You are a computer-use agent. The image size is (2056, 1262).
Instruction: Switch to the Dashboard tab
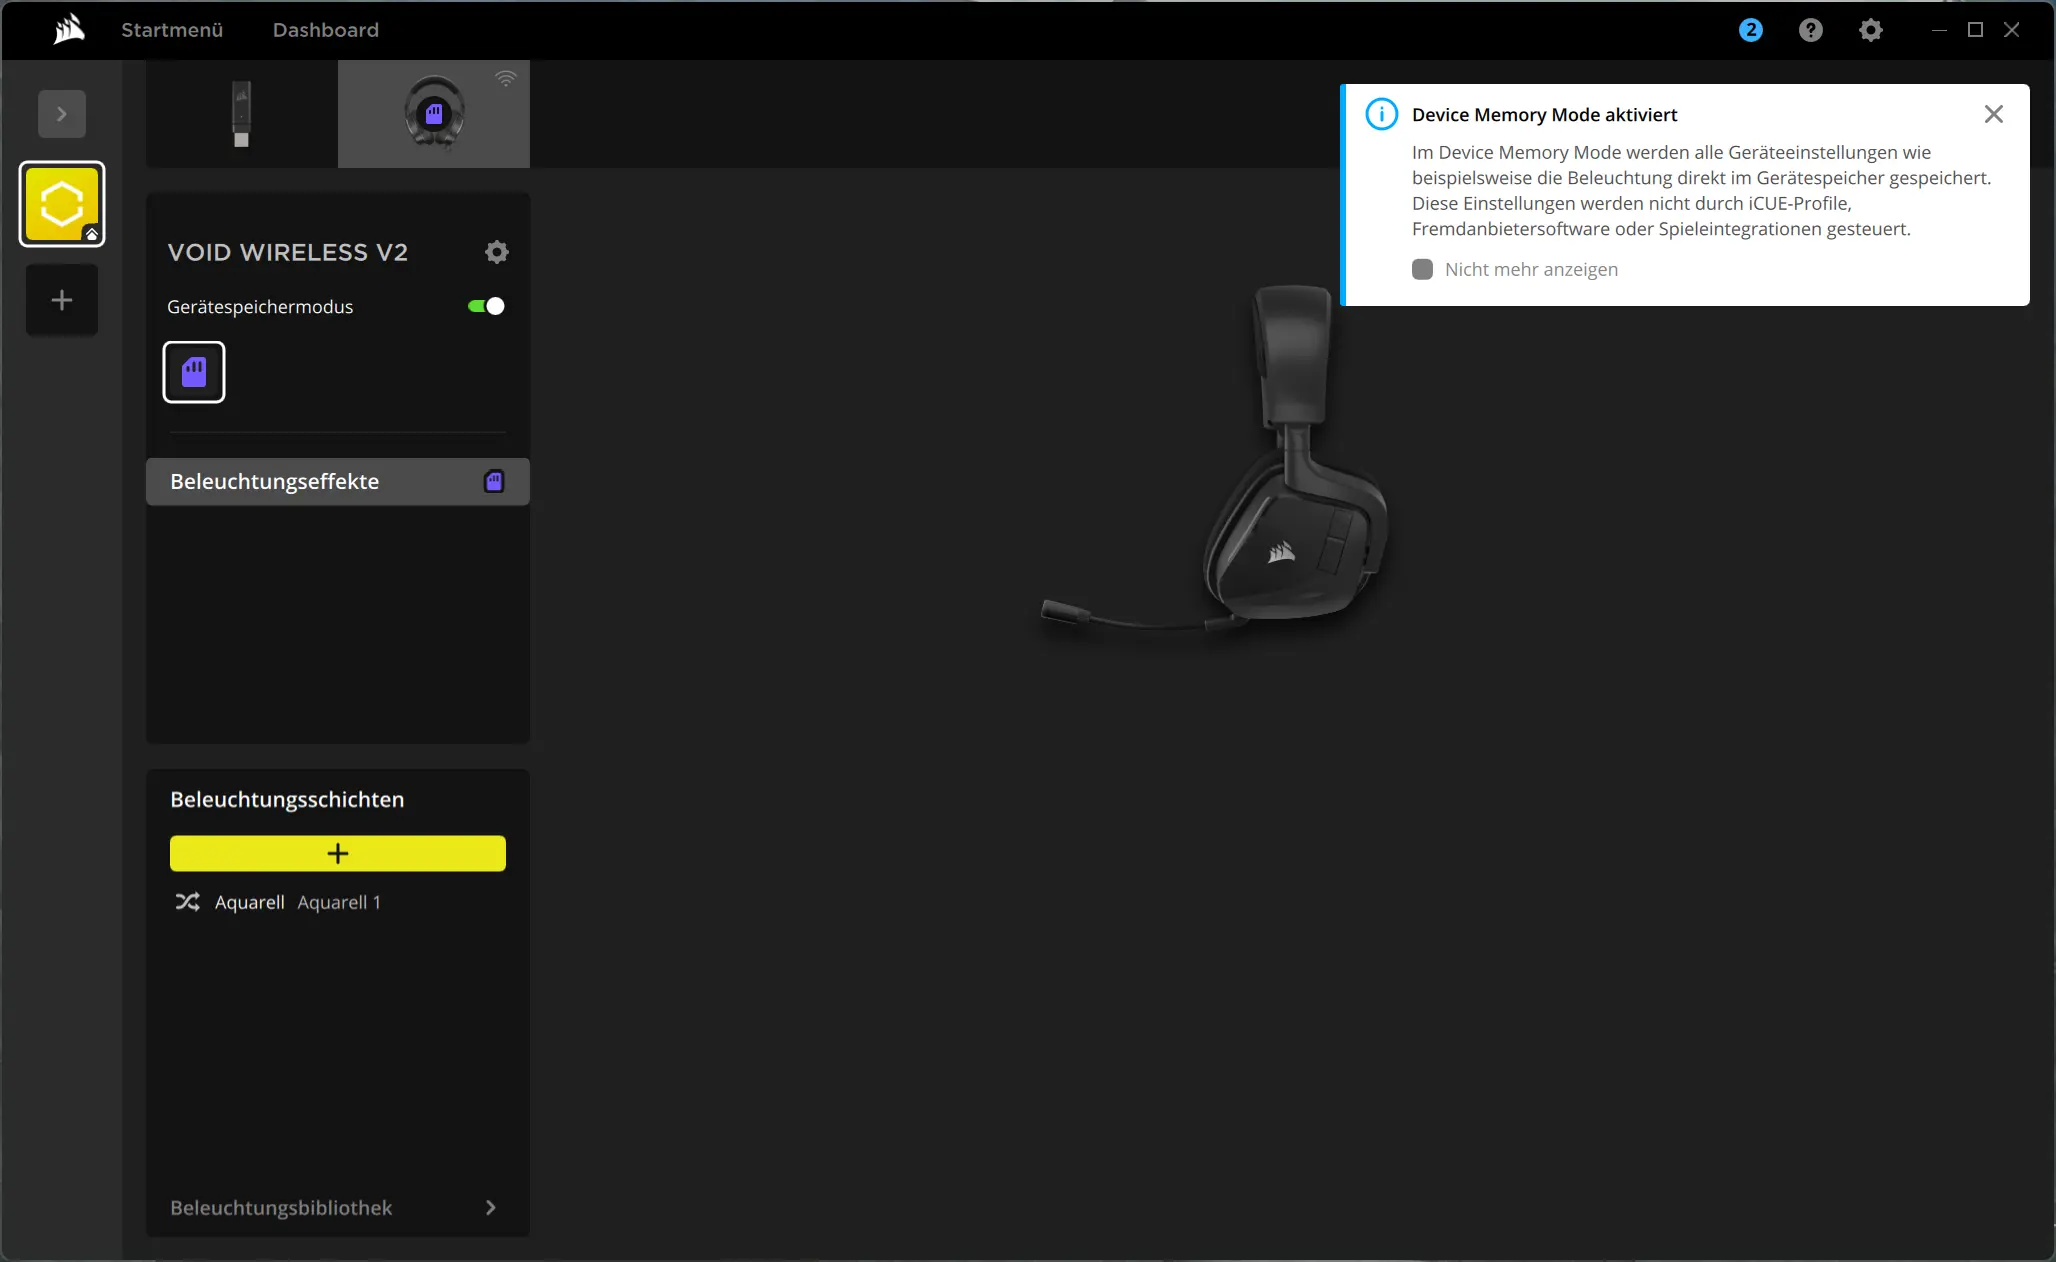click(326, 30)
